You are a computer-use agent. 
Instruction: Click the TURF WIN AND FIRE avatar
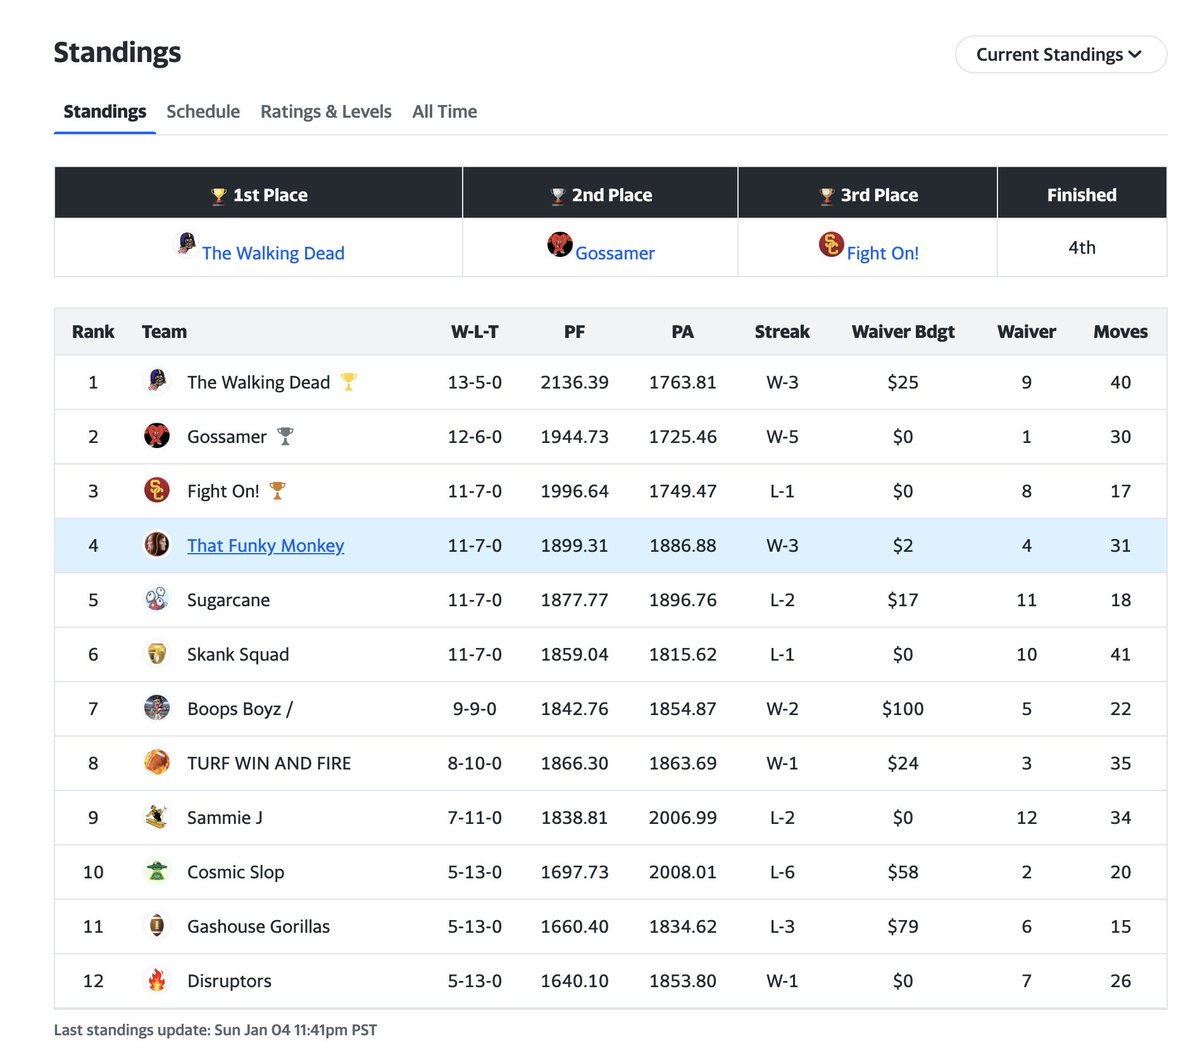157,762
